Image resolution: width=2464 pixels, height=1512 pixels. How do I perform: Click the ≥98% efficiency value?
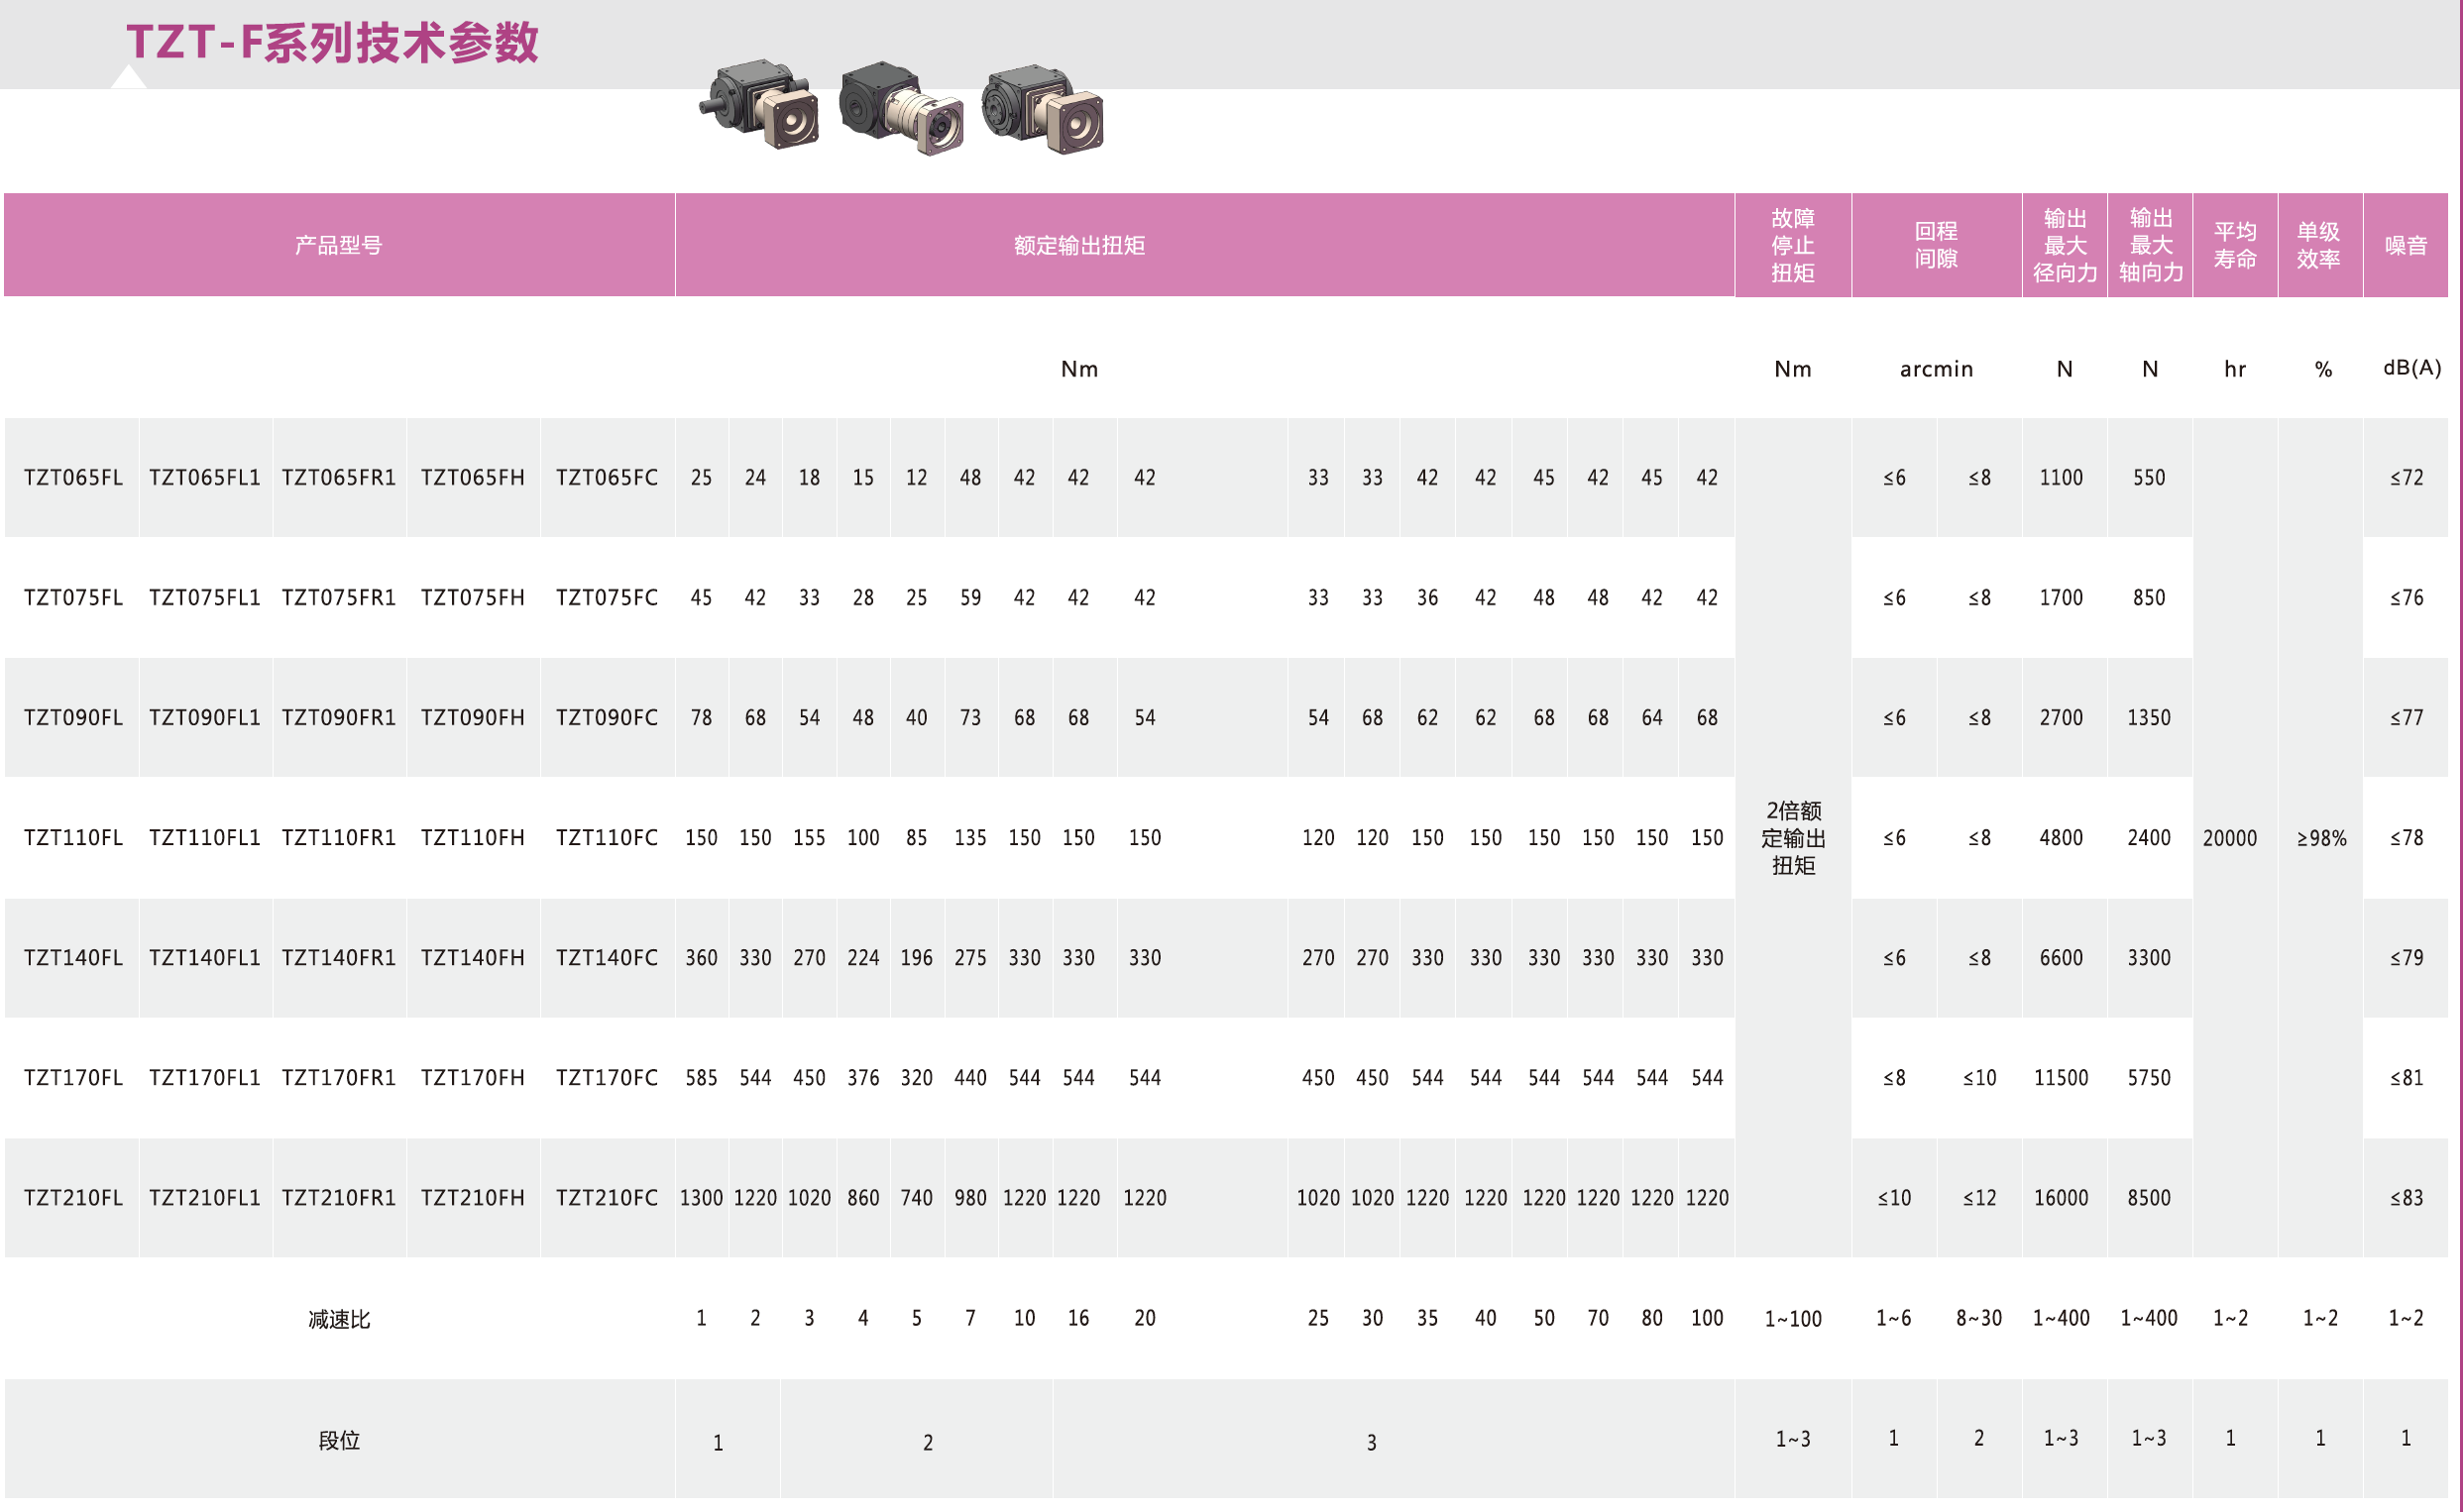point(2320,839)
